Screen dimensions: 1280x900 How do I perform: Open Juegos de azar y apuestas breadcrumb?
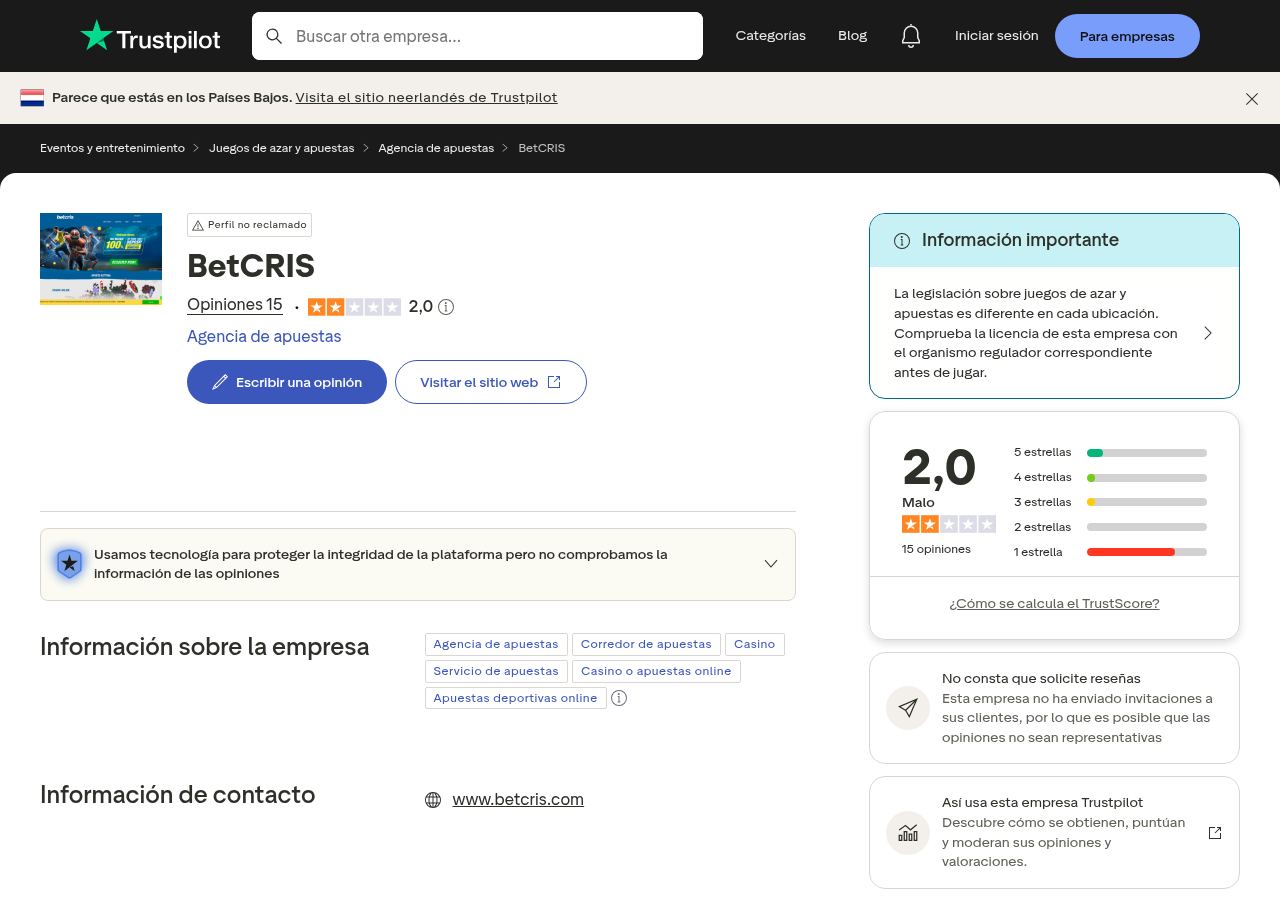[x=281, y=148]
